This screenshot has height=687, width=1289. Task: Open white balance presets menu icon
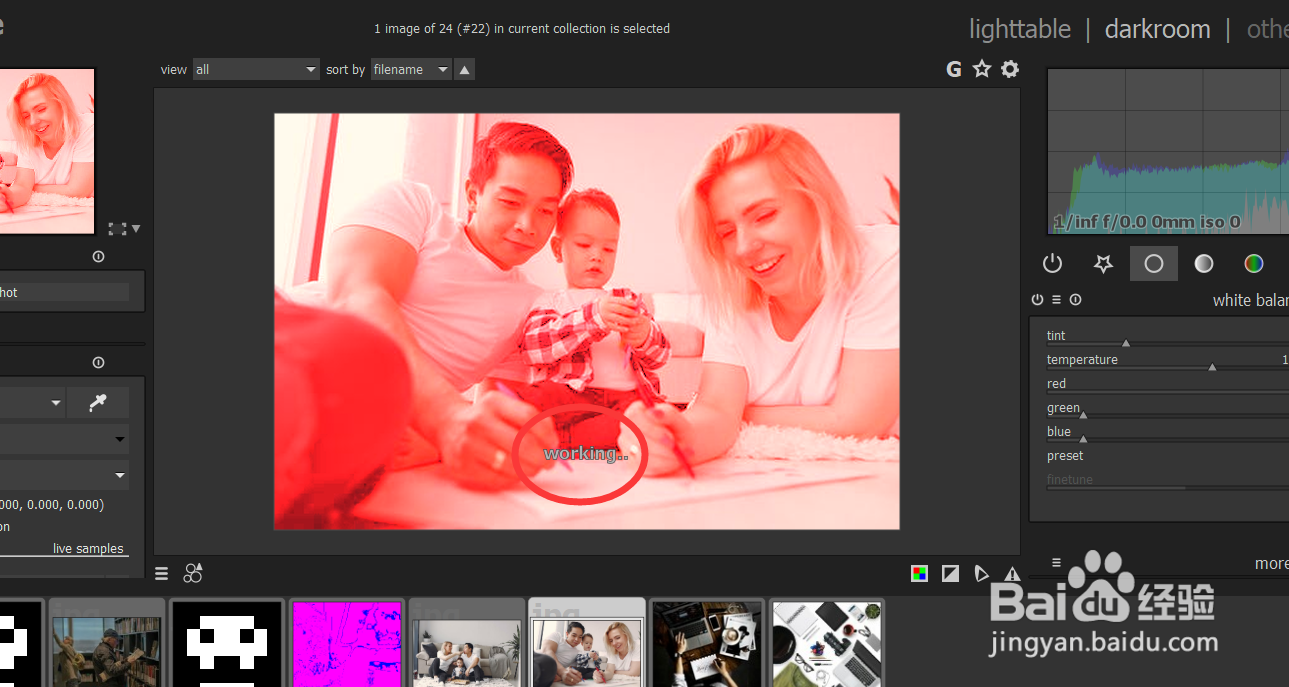pyautogui.click(x=1056, y=300)
